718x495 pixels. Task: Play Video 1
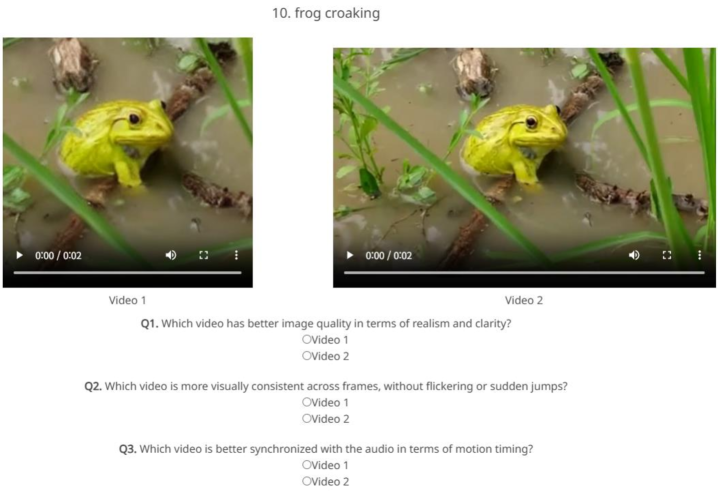tap(19, 255)
